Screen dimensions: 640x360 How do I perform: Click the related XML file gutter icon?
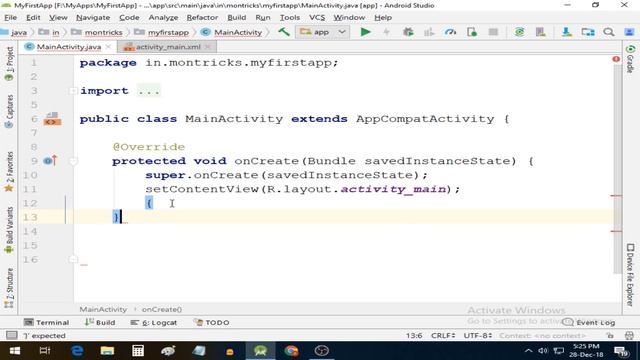52,119
